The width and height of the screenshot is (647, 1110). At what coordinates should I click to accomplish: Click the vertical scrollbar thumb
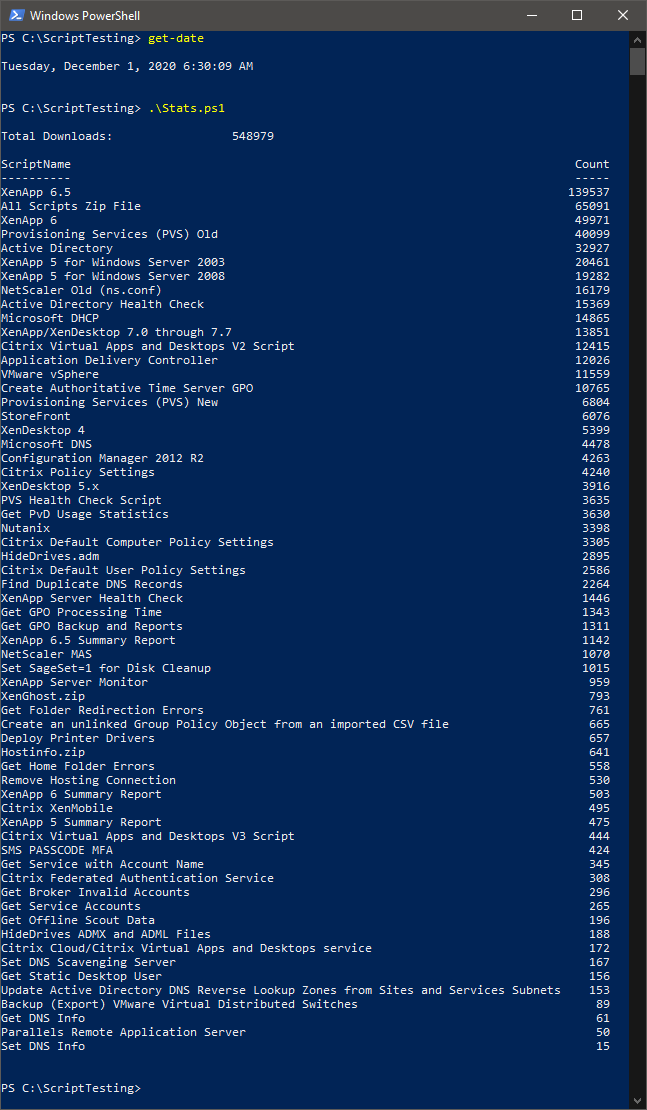point(637,61)
